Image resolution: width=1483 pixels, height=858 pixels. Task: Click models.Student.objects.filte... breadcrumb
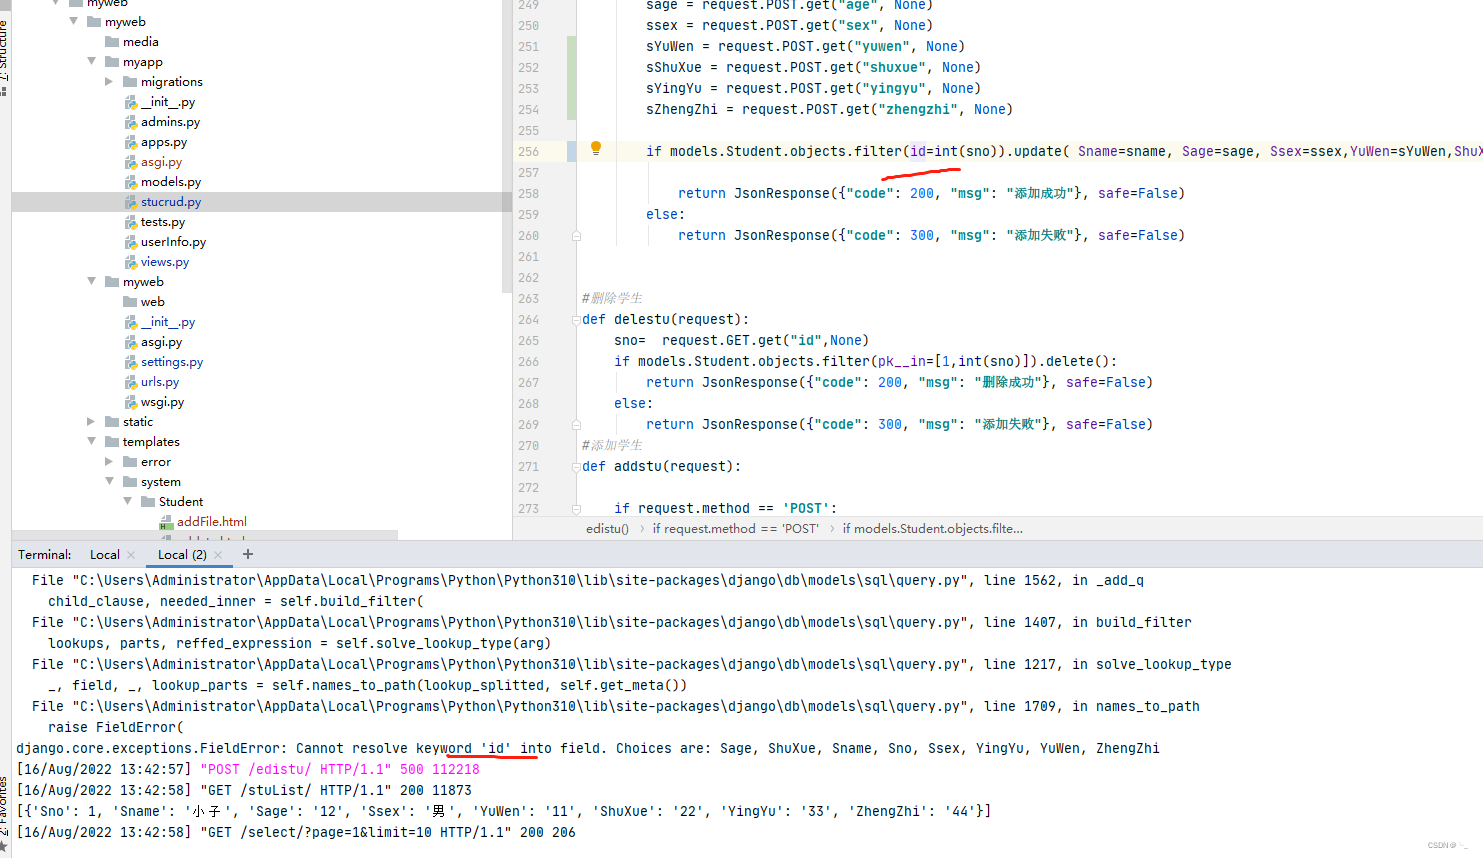[932, 528]
